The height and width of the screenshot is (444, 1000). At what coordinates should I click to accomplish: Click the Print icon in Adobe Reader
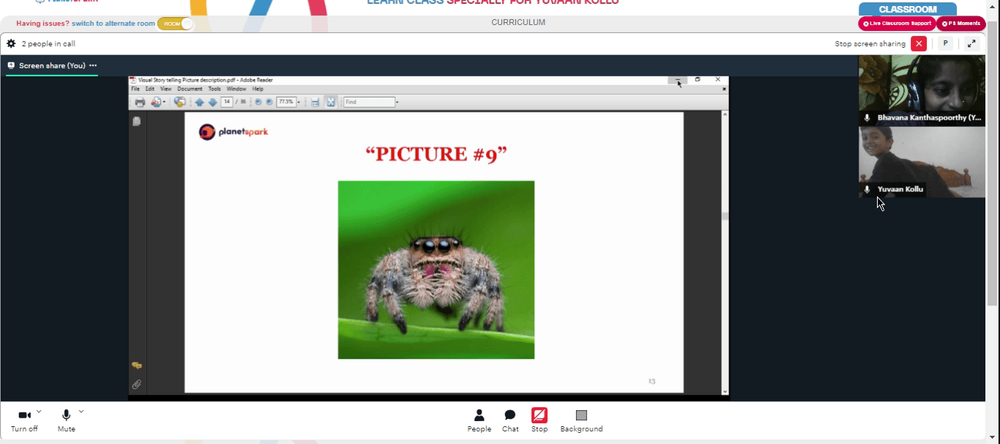pos(140,102)
